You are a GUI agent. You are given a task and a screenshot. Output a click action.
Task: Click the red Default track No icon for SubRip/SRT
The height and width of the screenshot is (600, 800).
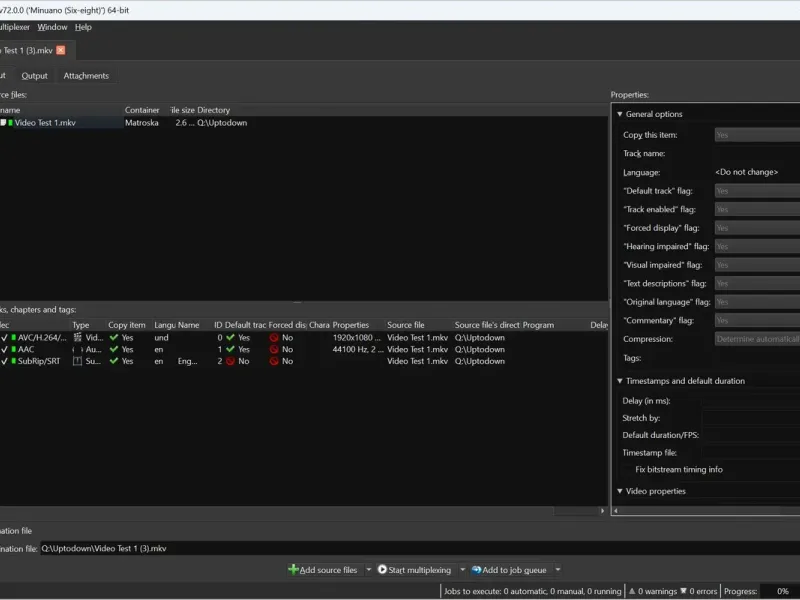230,362
